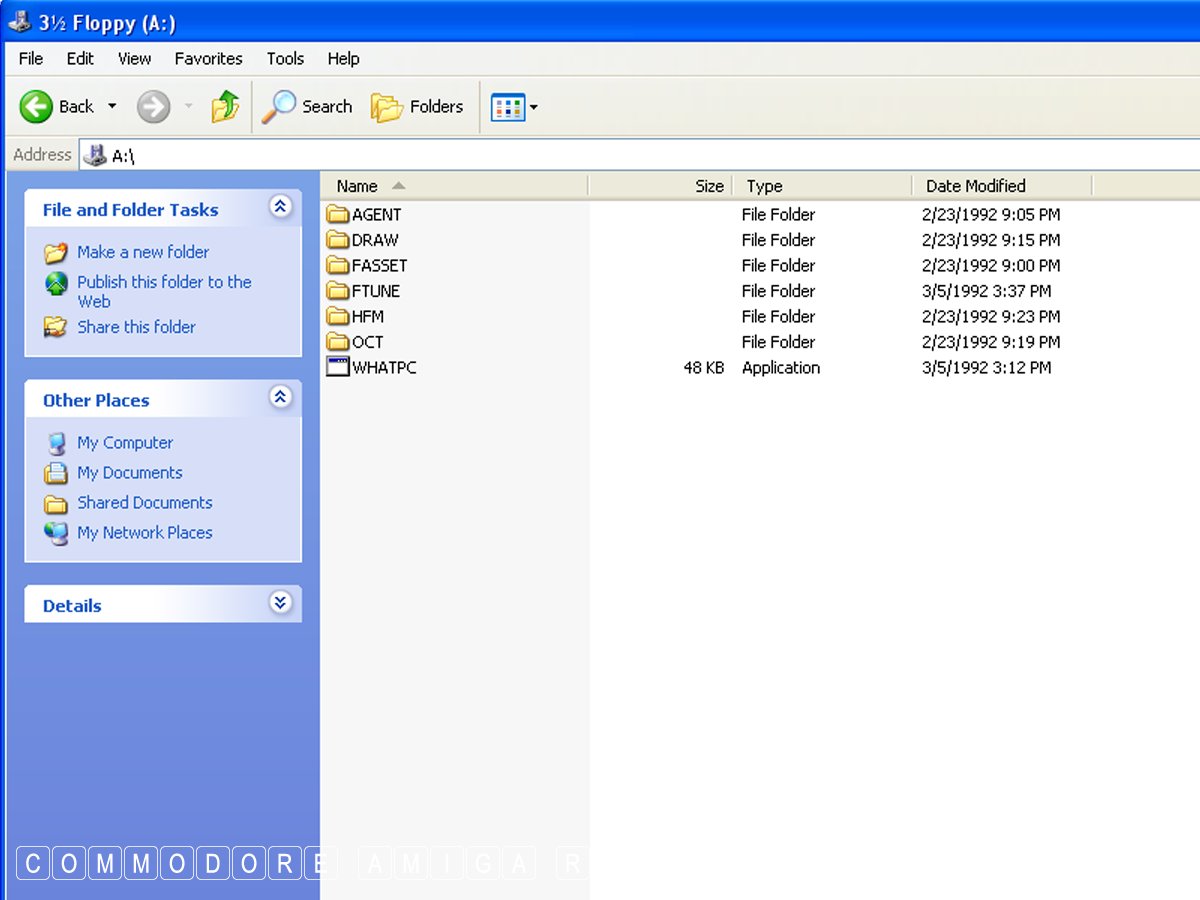
Task: Open the Favorites menu
Action: tap(208, 59)
